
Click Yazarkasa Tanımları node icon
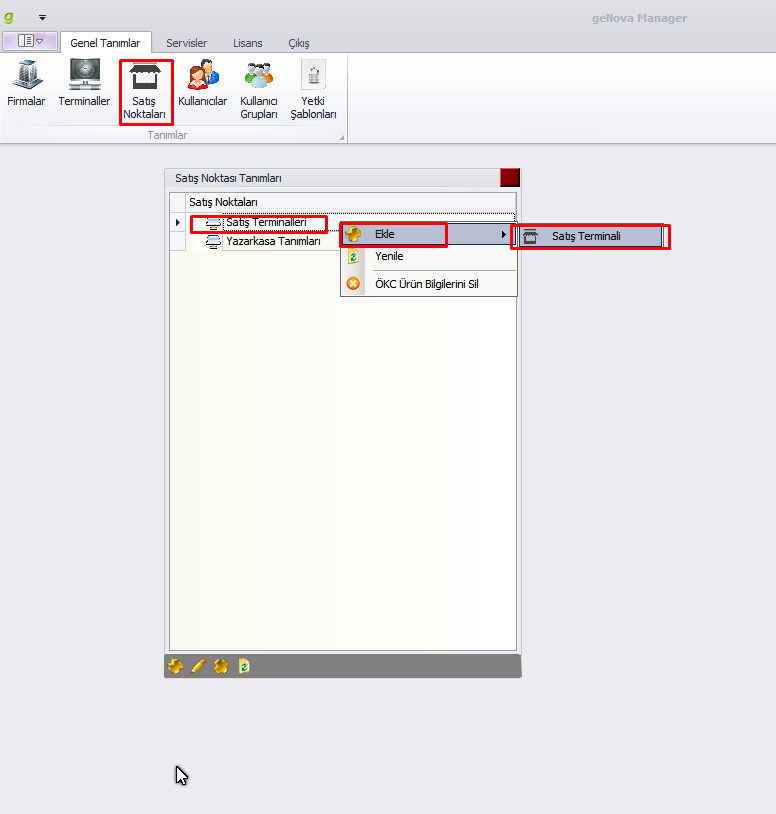213,242
